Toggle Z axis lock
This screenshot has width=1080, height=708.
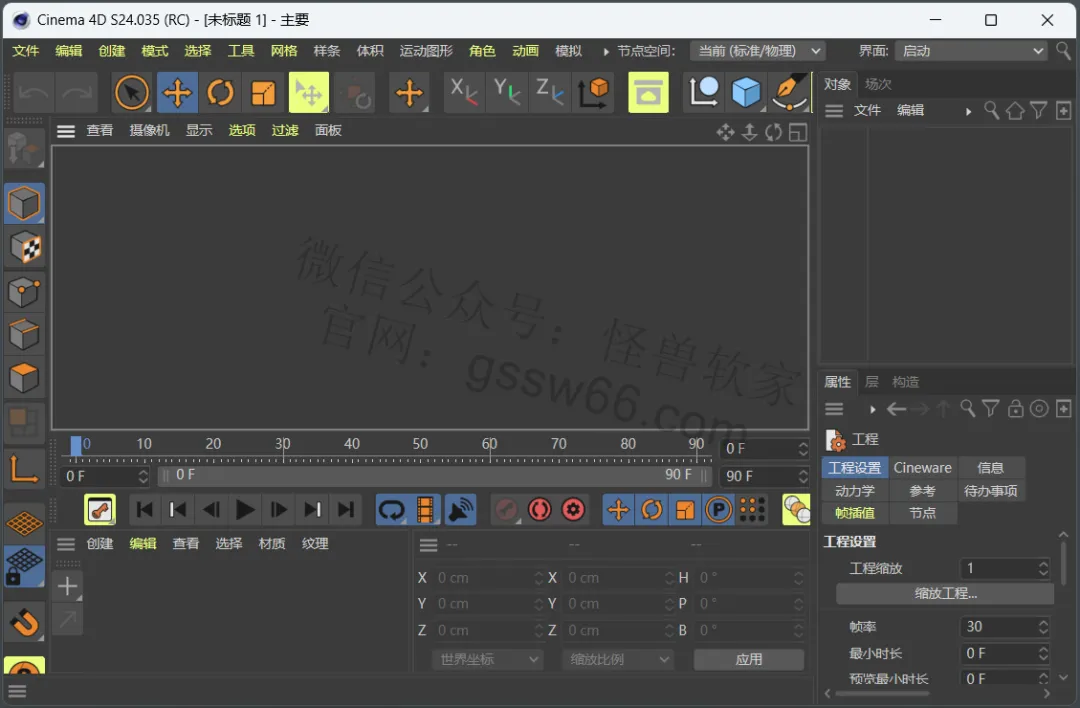point(550,92)
